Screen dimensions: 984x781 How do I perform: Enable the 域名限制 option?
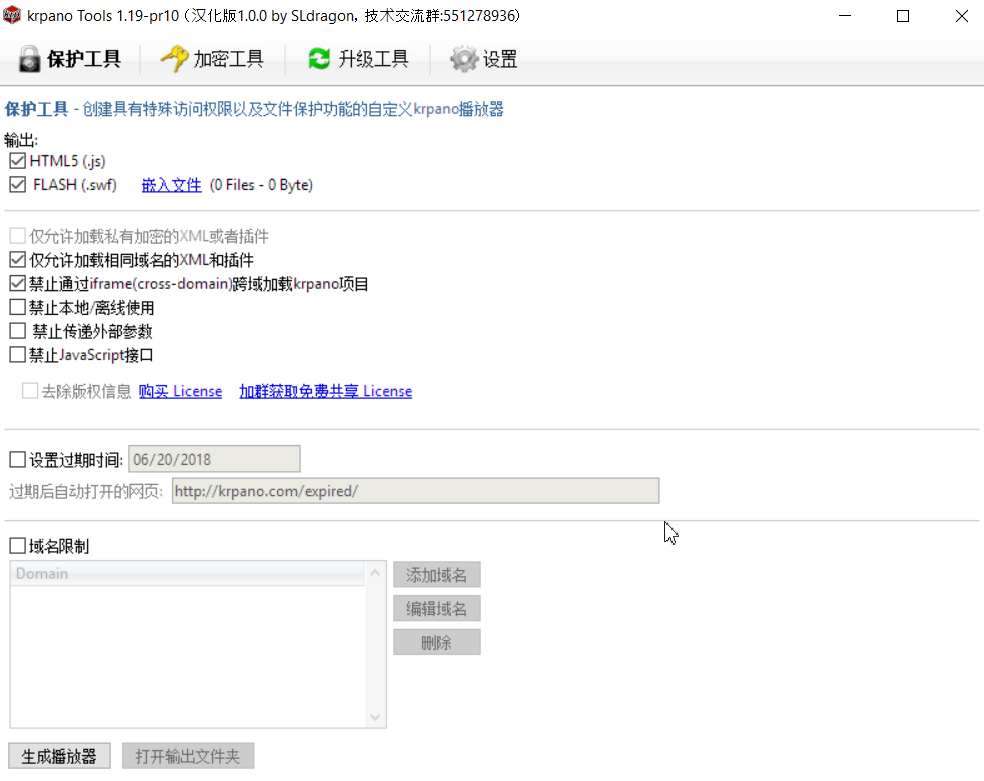pyautogui.click(x=16, y=545)
